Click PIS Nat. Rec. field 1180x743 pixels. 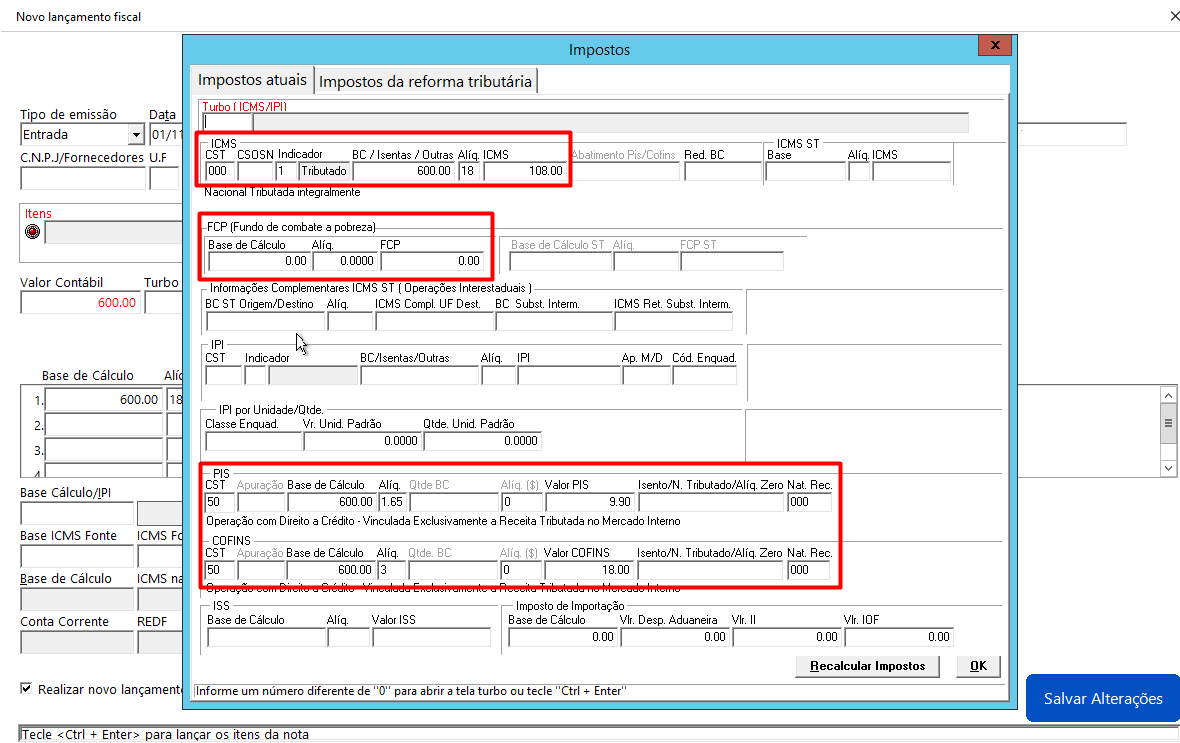[x=810, y=502]
